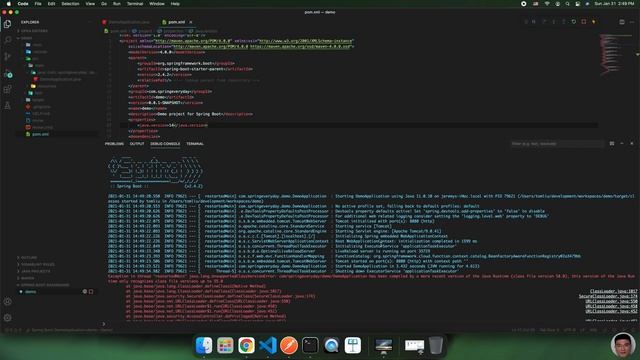Stop the demo app in Spring Boot Dashboard
The height and width of the screenshot is (360, 640).
pyautogui.click(x=91, y=291)
